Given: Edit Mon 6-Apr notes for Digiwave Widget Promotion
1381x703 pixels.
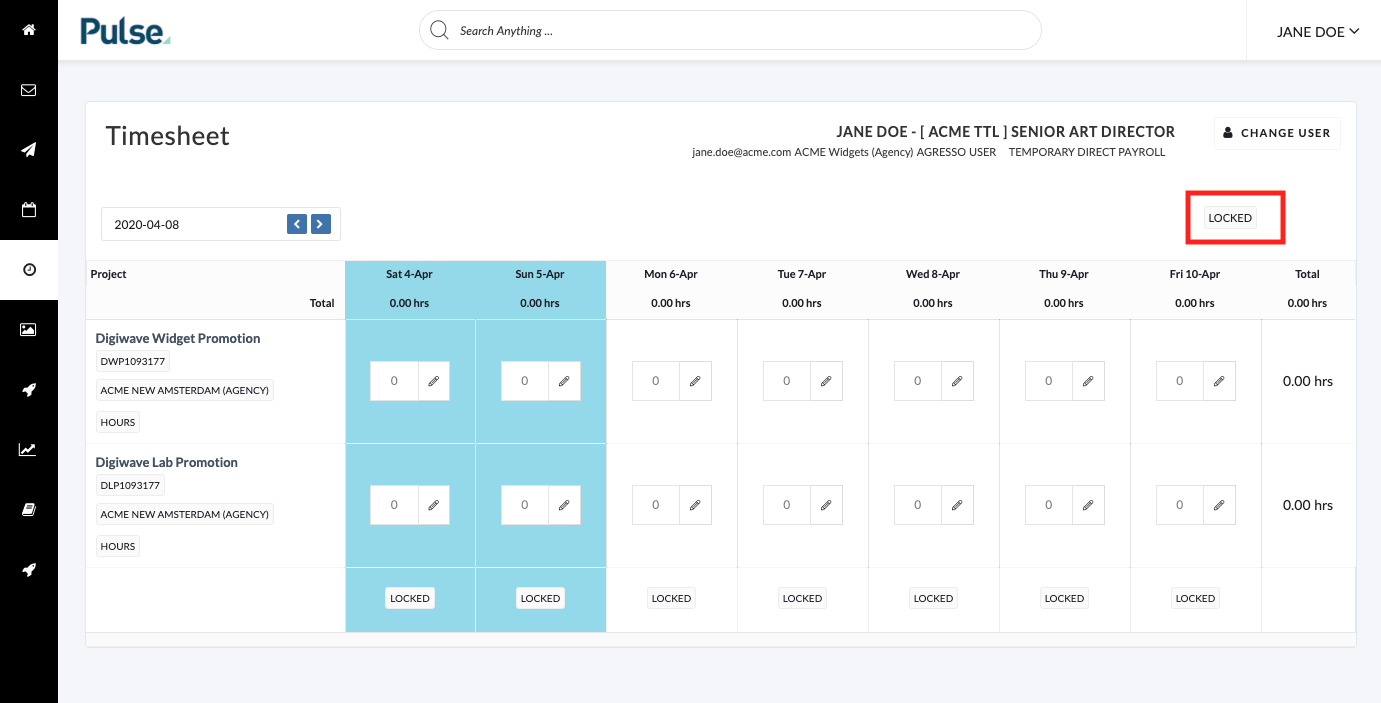Looking at the screenshot, I should 695,381.
